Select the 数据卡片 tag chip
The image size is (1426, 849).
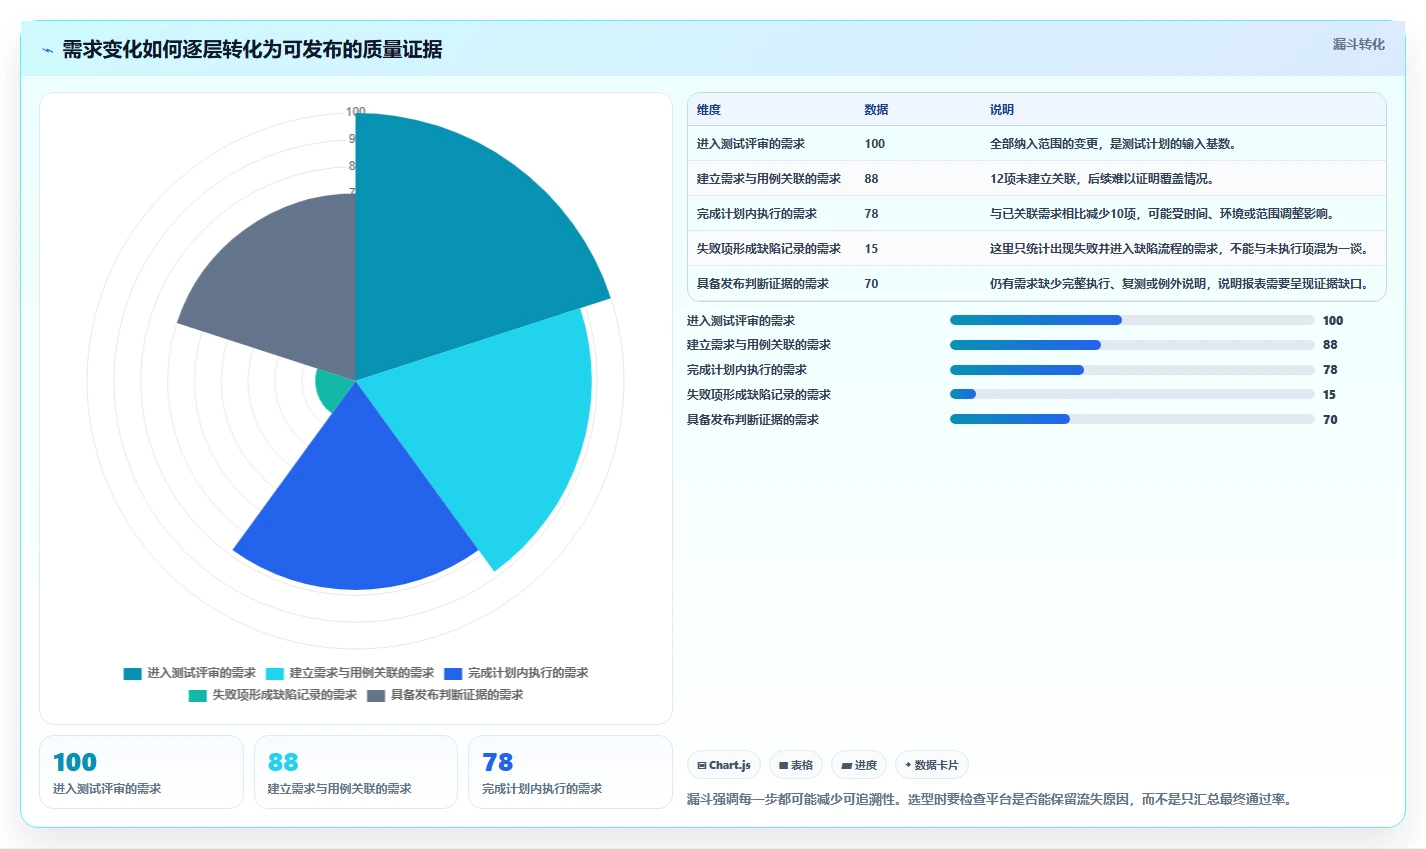(x=932, y=765)
